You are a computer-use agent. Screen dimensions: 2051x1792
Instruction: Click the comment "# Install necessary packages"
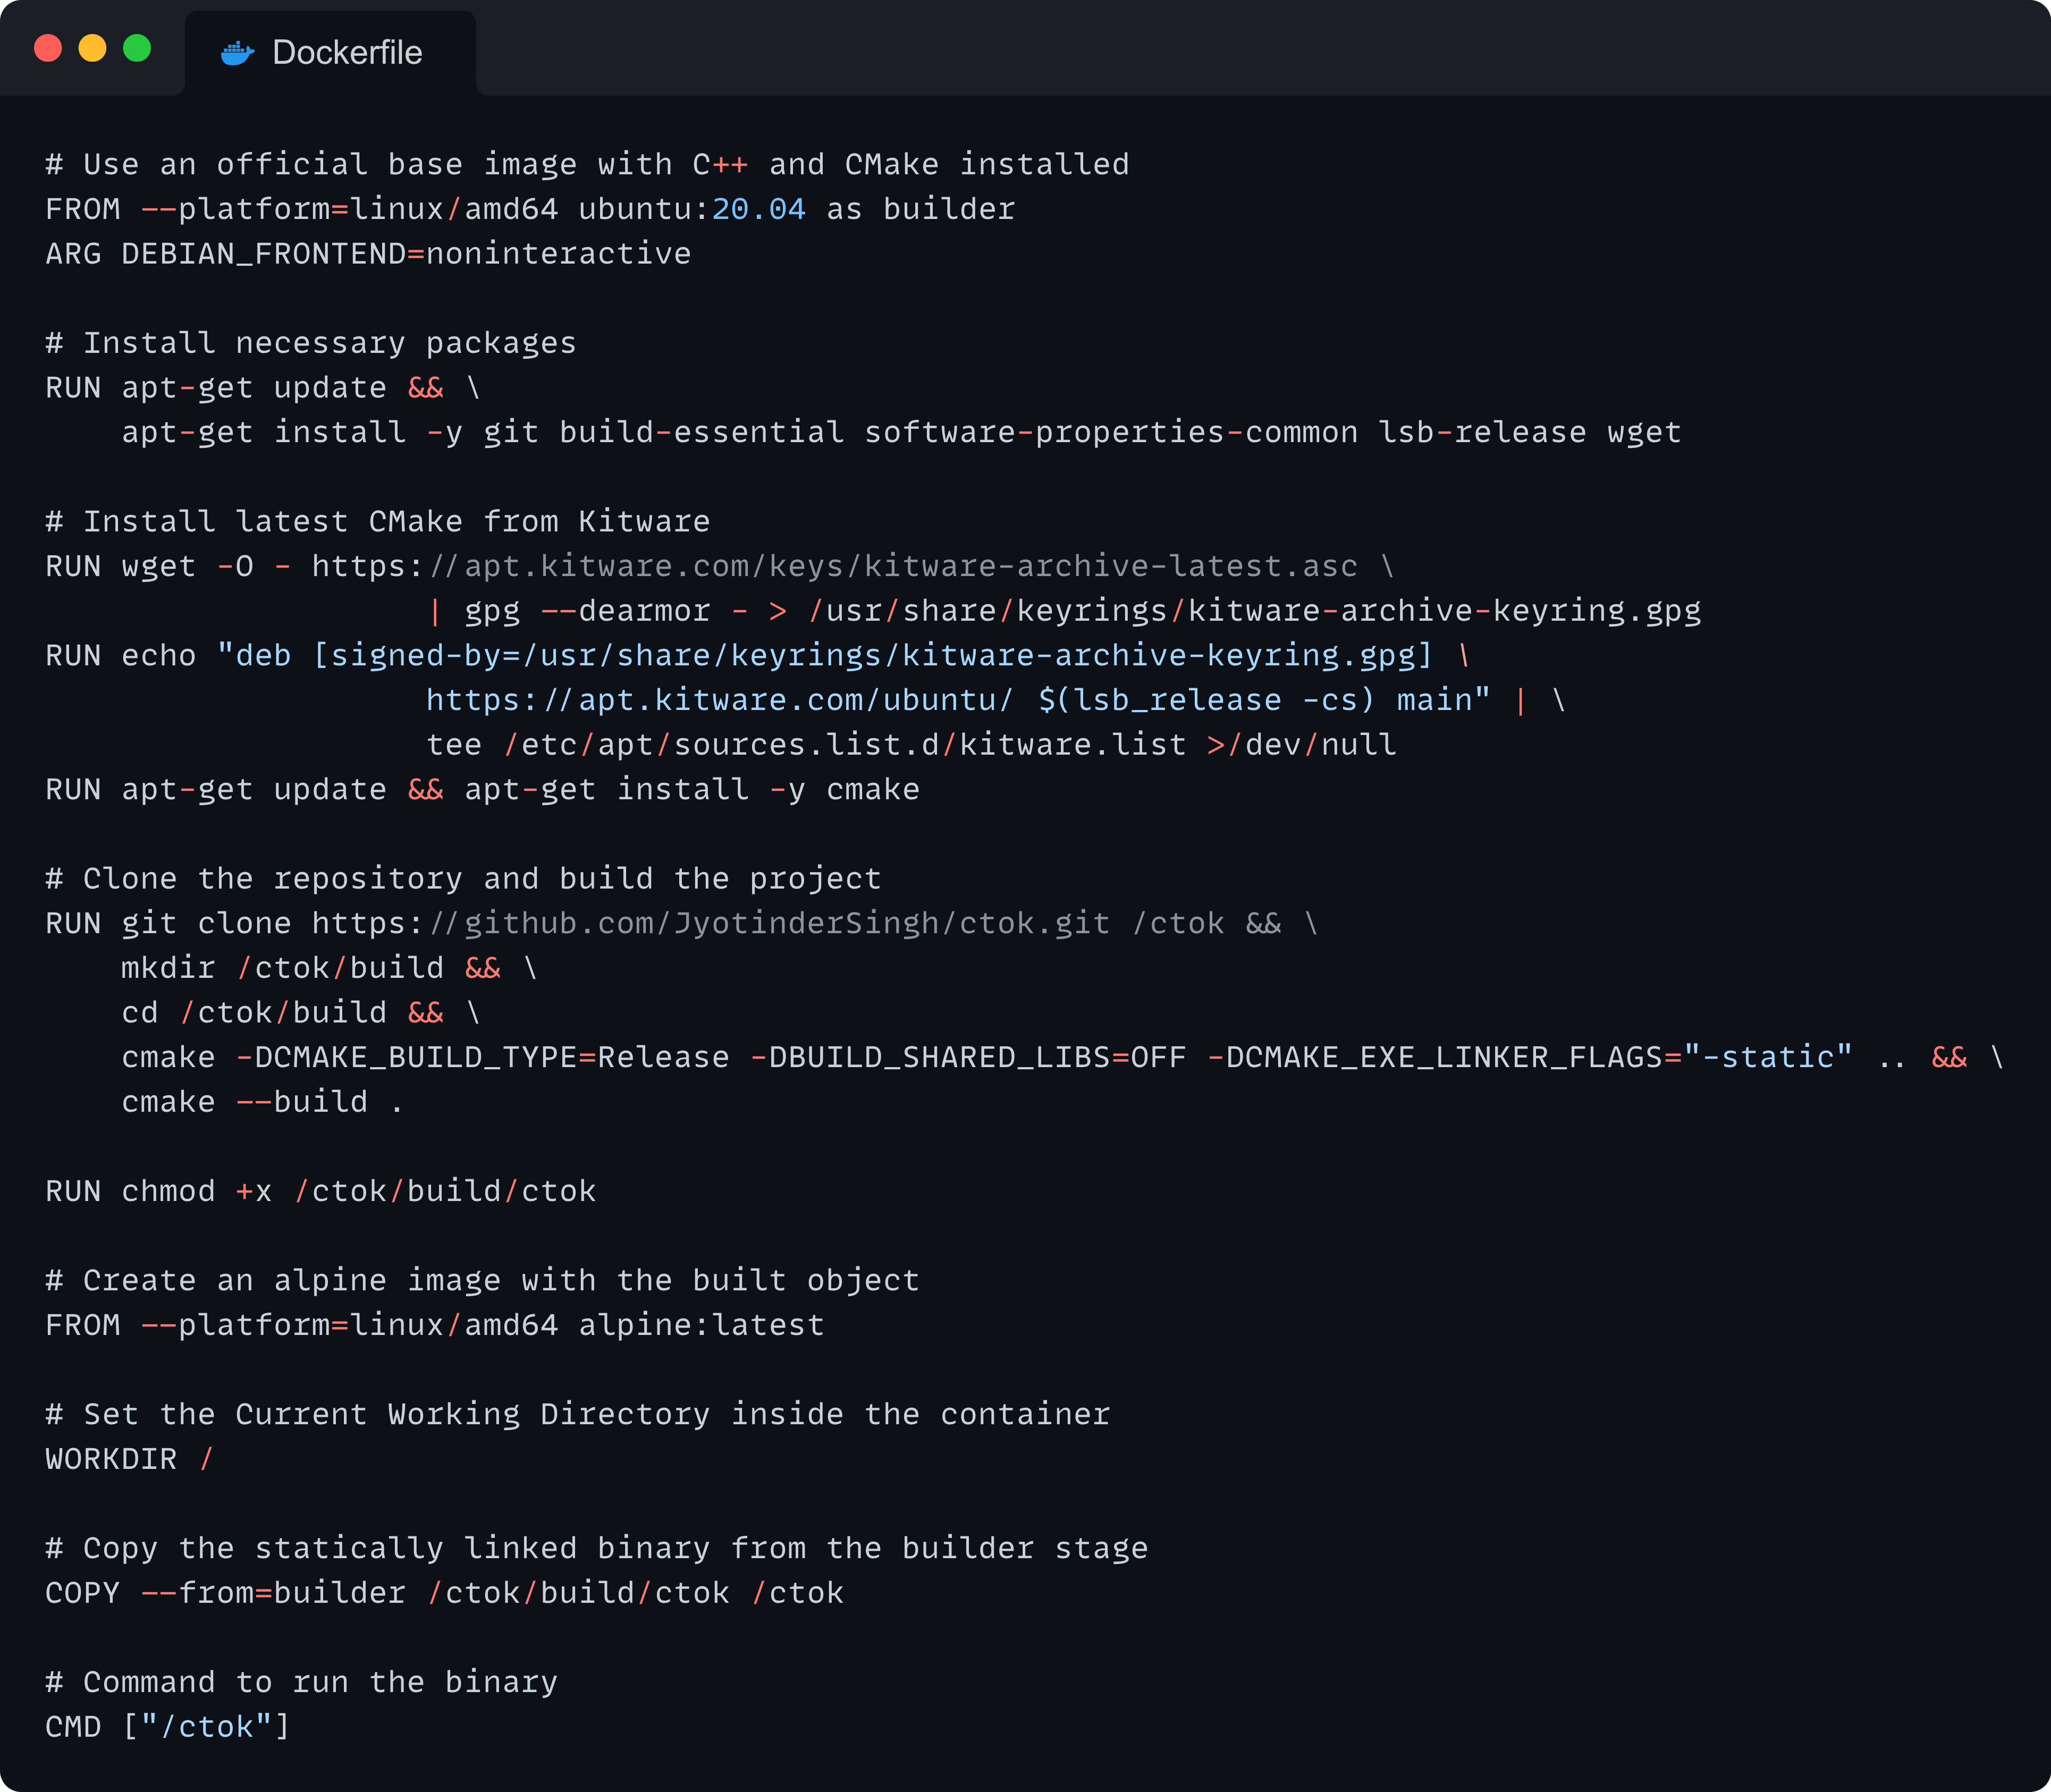tap(312, 343)
